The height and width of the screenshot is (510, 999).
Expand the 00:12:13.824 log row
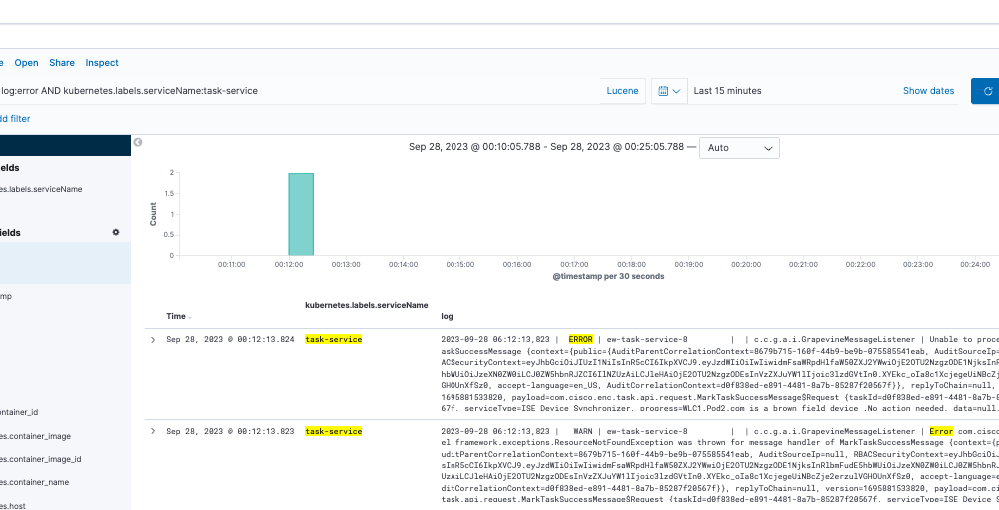coord(153,340)
